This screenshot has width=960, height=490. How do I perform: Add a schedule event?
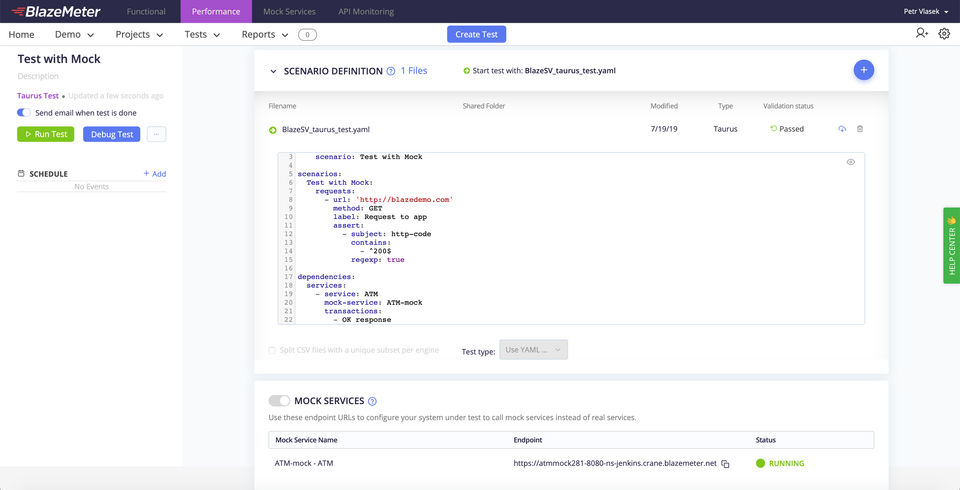coord(155,174)
